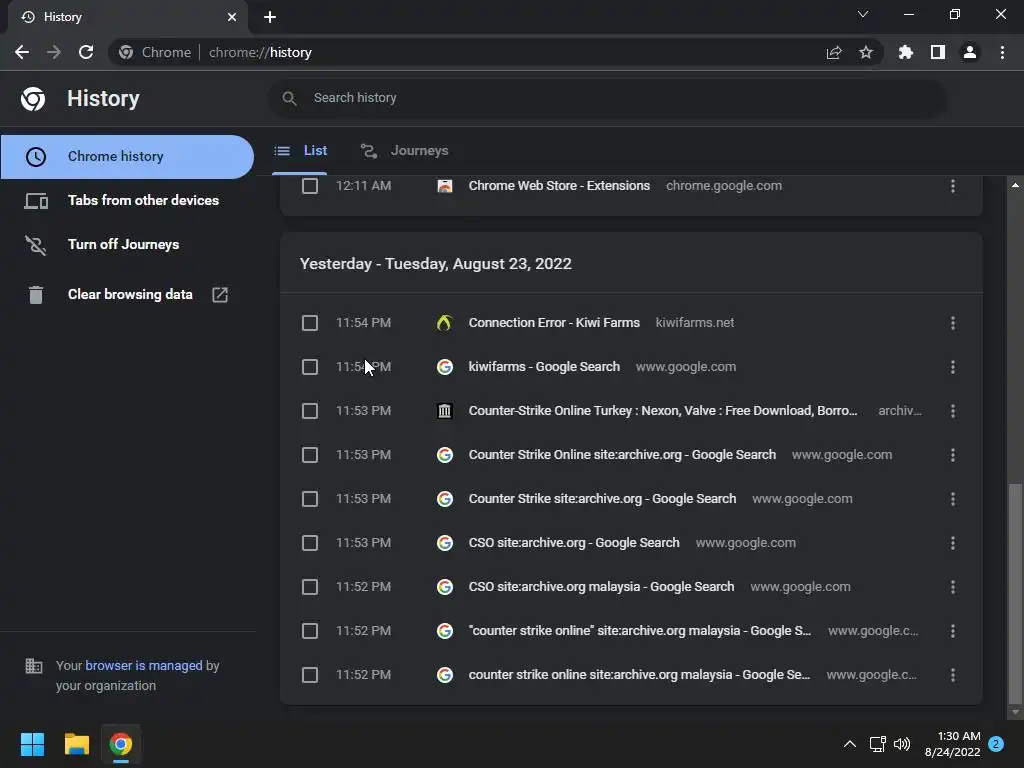Click the external link icon beside Clear browsing data
The image size is (1024, 768).
[x=220, y=295]
